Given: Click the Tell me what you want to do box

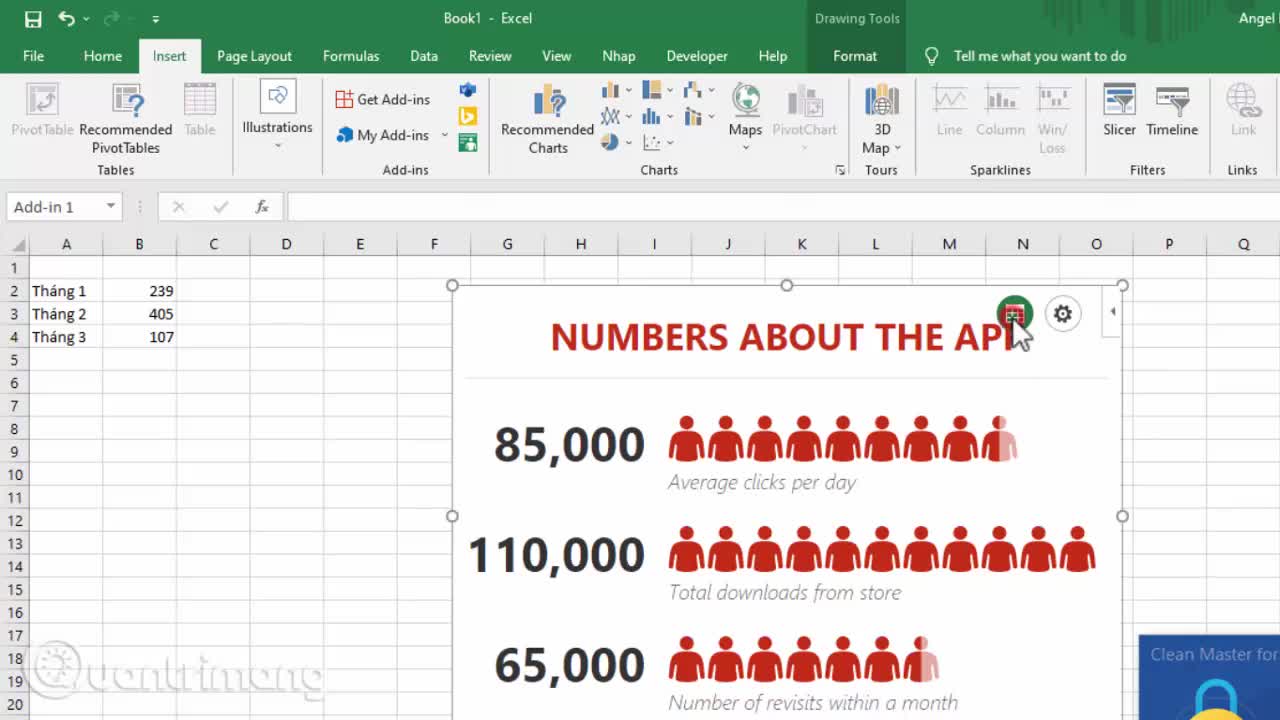Looking at the screenshot, I should tap(1040, 56).
